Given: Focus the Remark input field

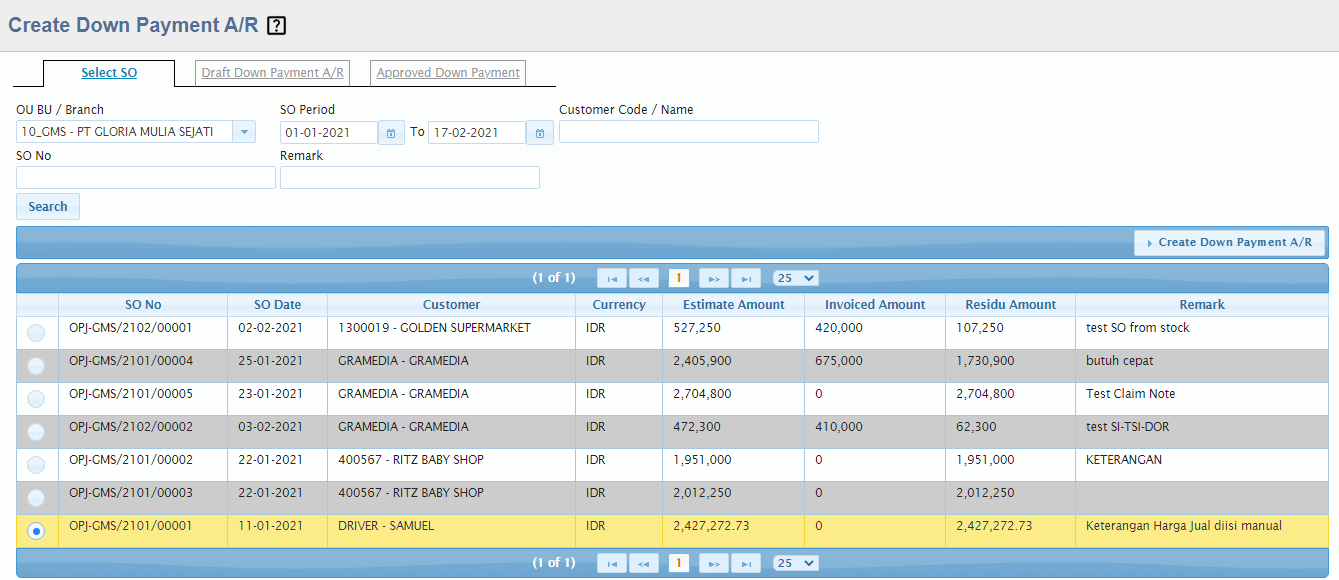Looking at the screenshot, I should [410, 178].
